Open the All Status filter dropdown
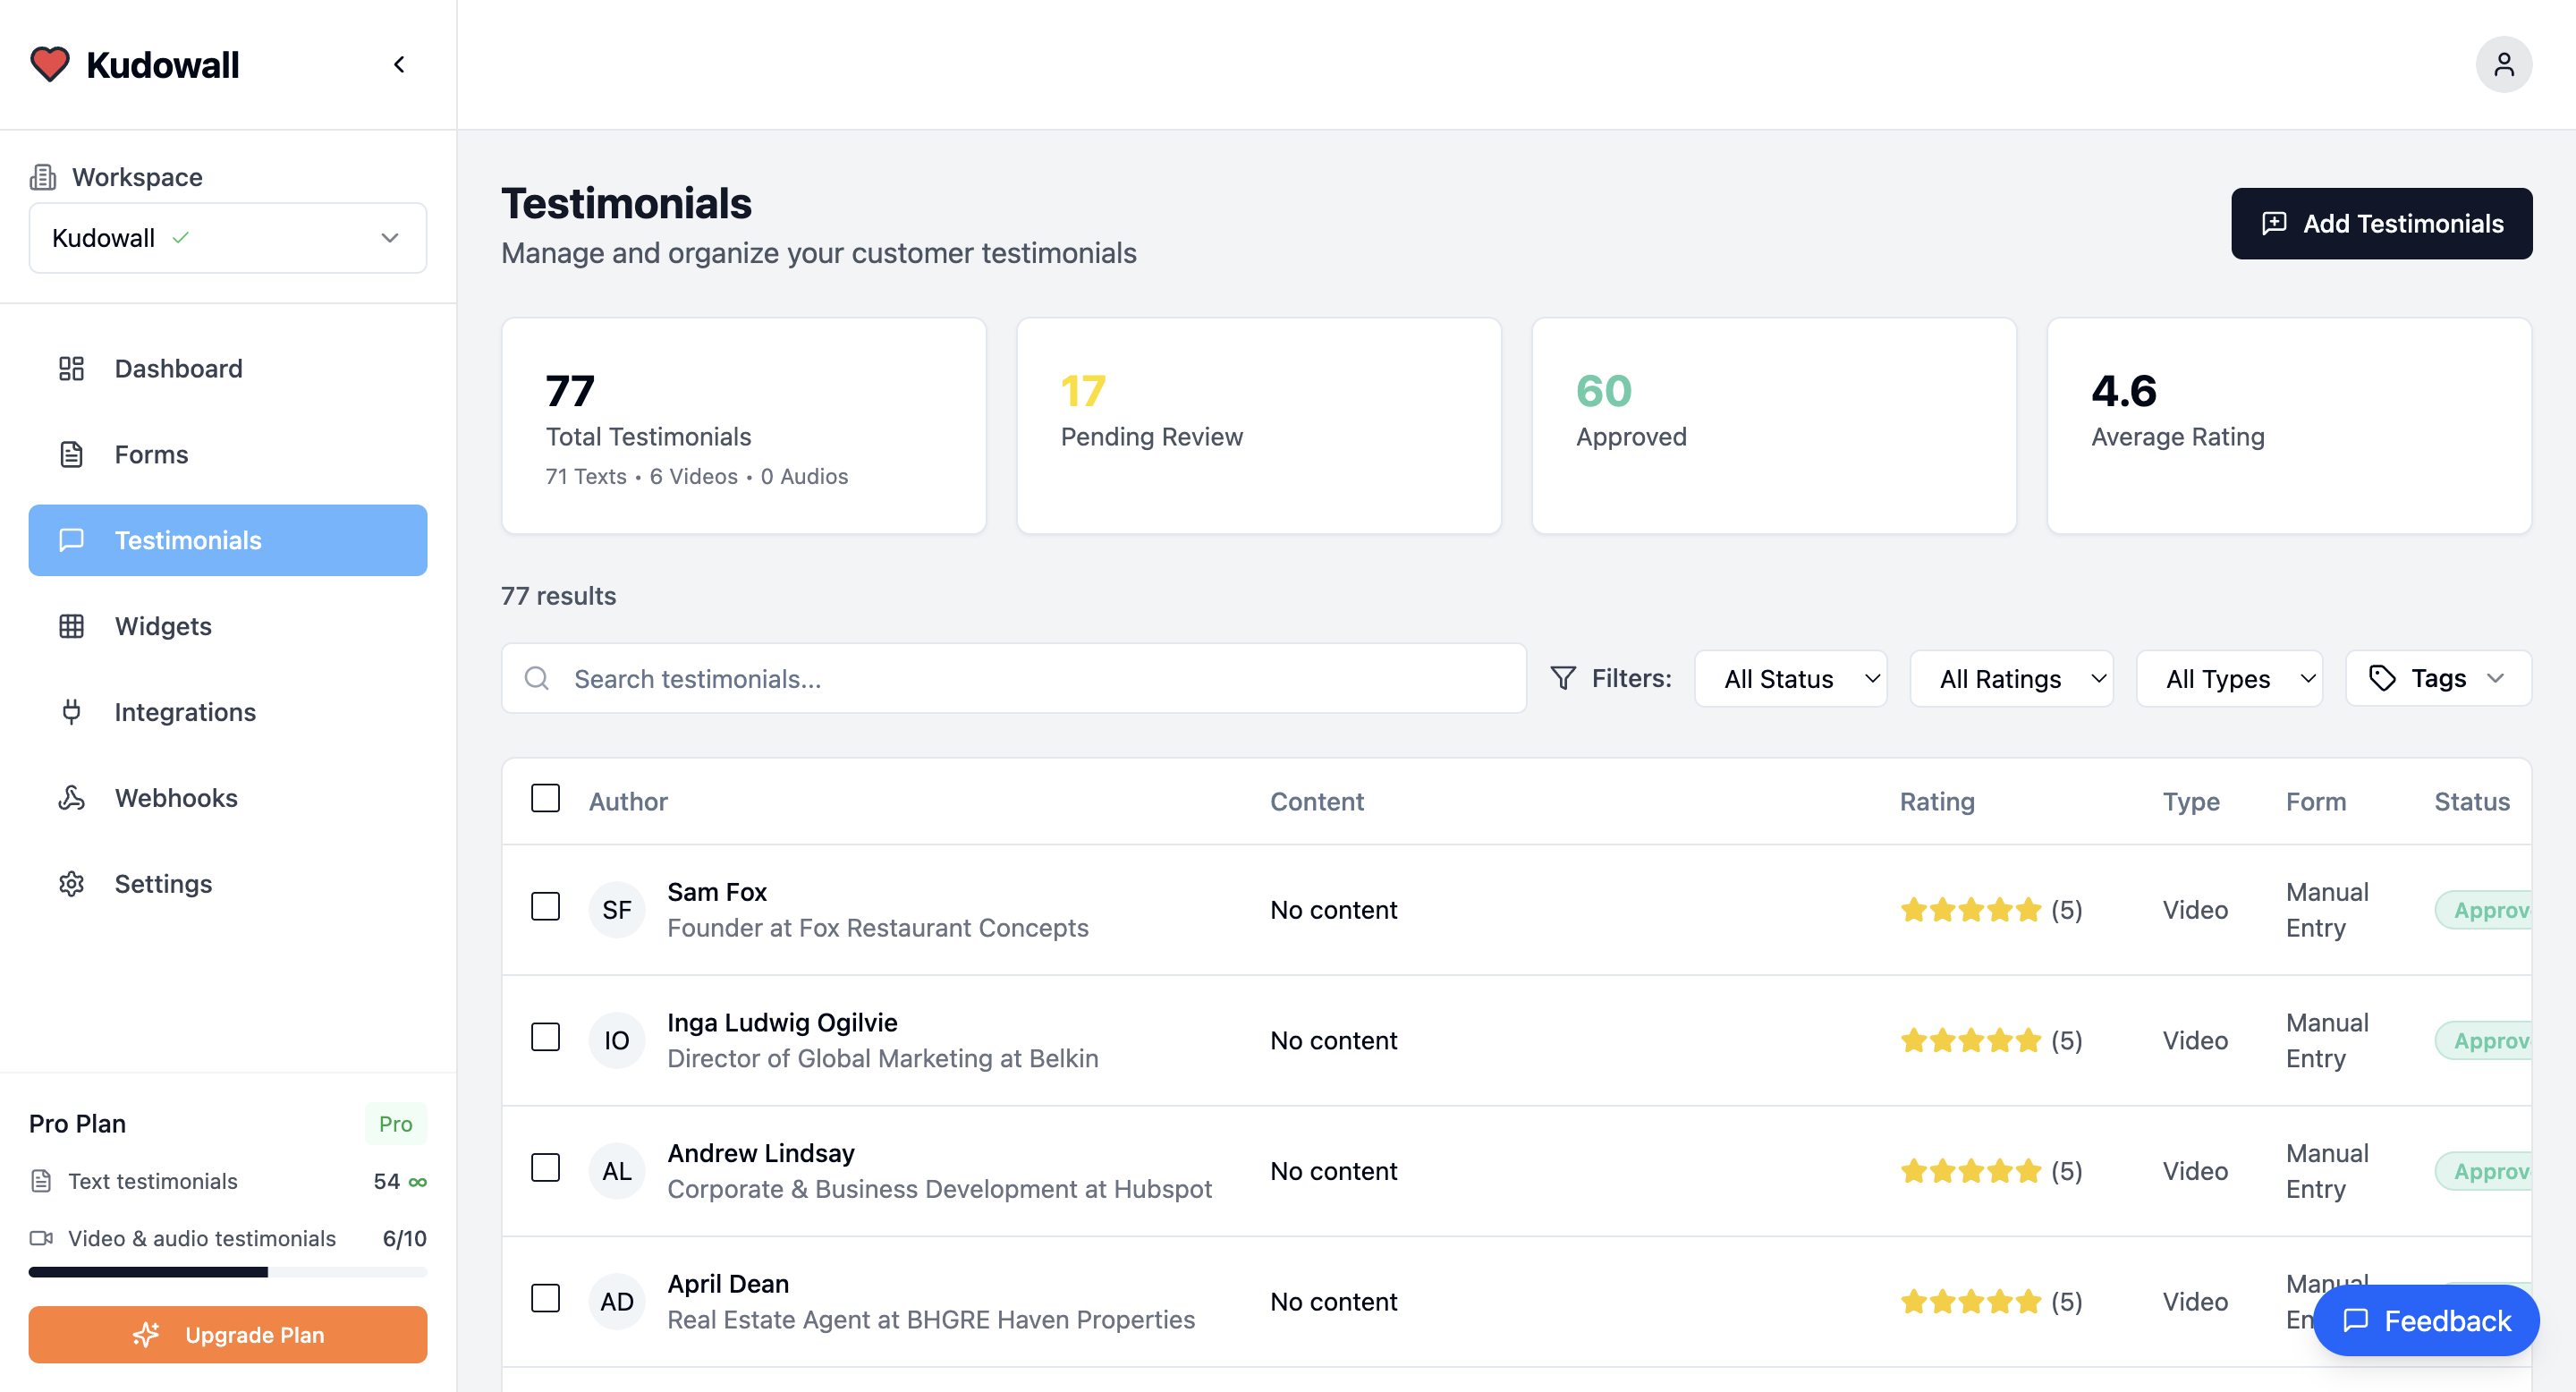2576x1392 pixels. (x=1790, y=679)
